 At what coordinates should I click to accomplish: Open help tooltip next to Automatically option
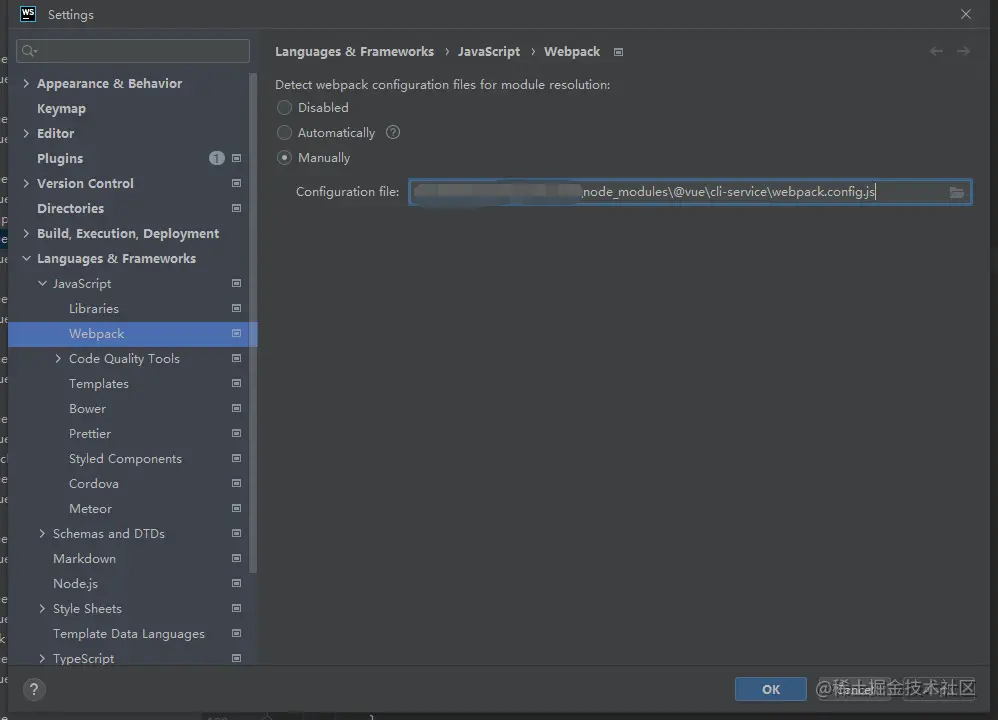(393, 132)
